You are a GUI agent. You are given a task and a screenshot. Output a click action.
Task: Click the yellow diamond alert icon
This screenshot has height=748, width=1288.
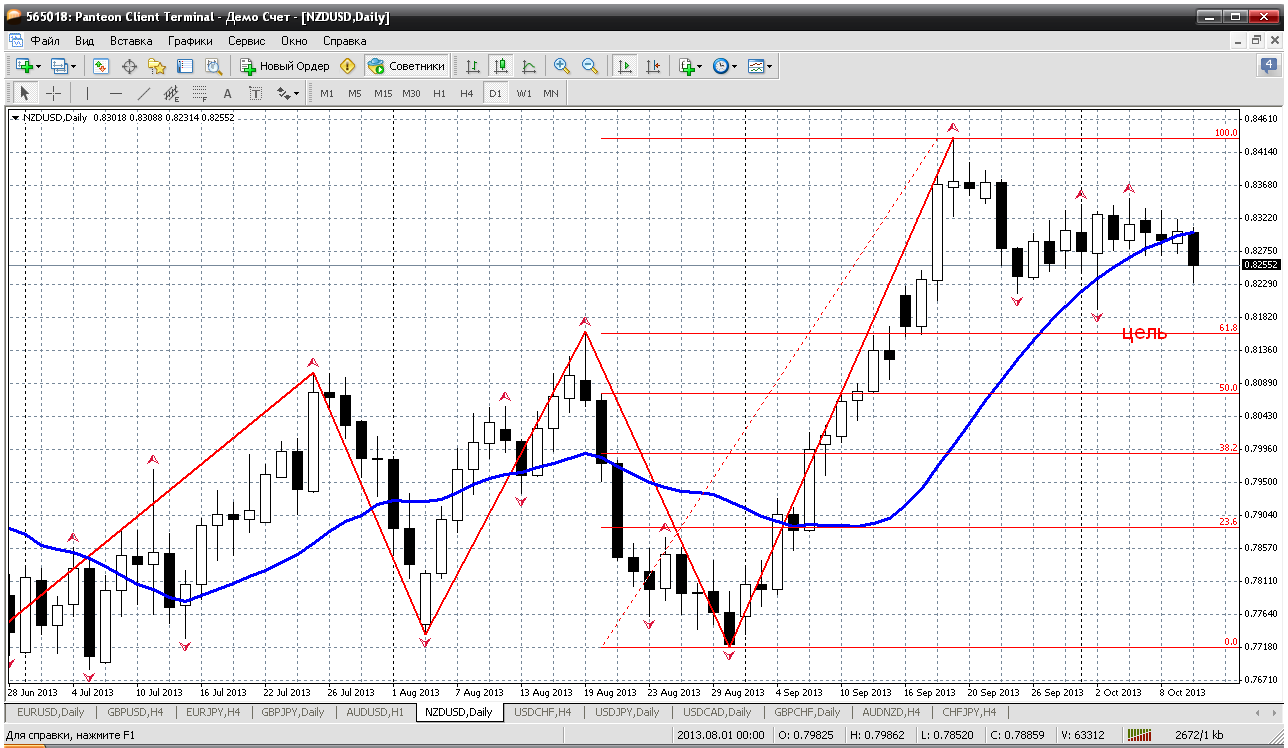348,66
